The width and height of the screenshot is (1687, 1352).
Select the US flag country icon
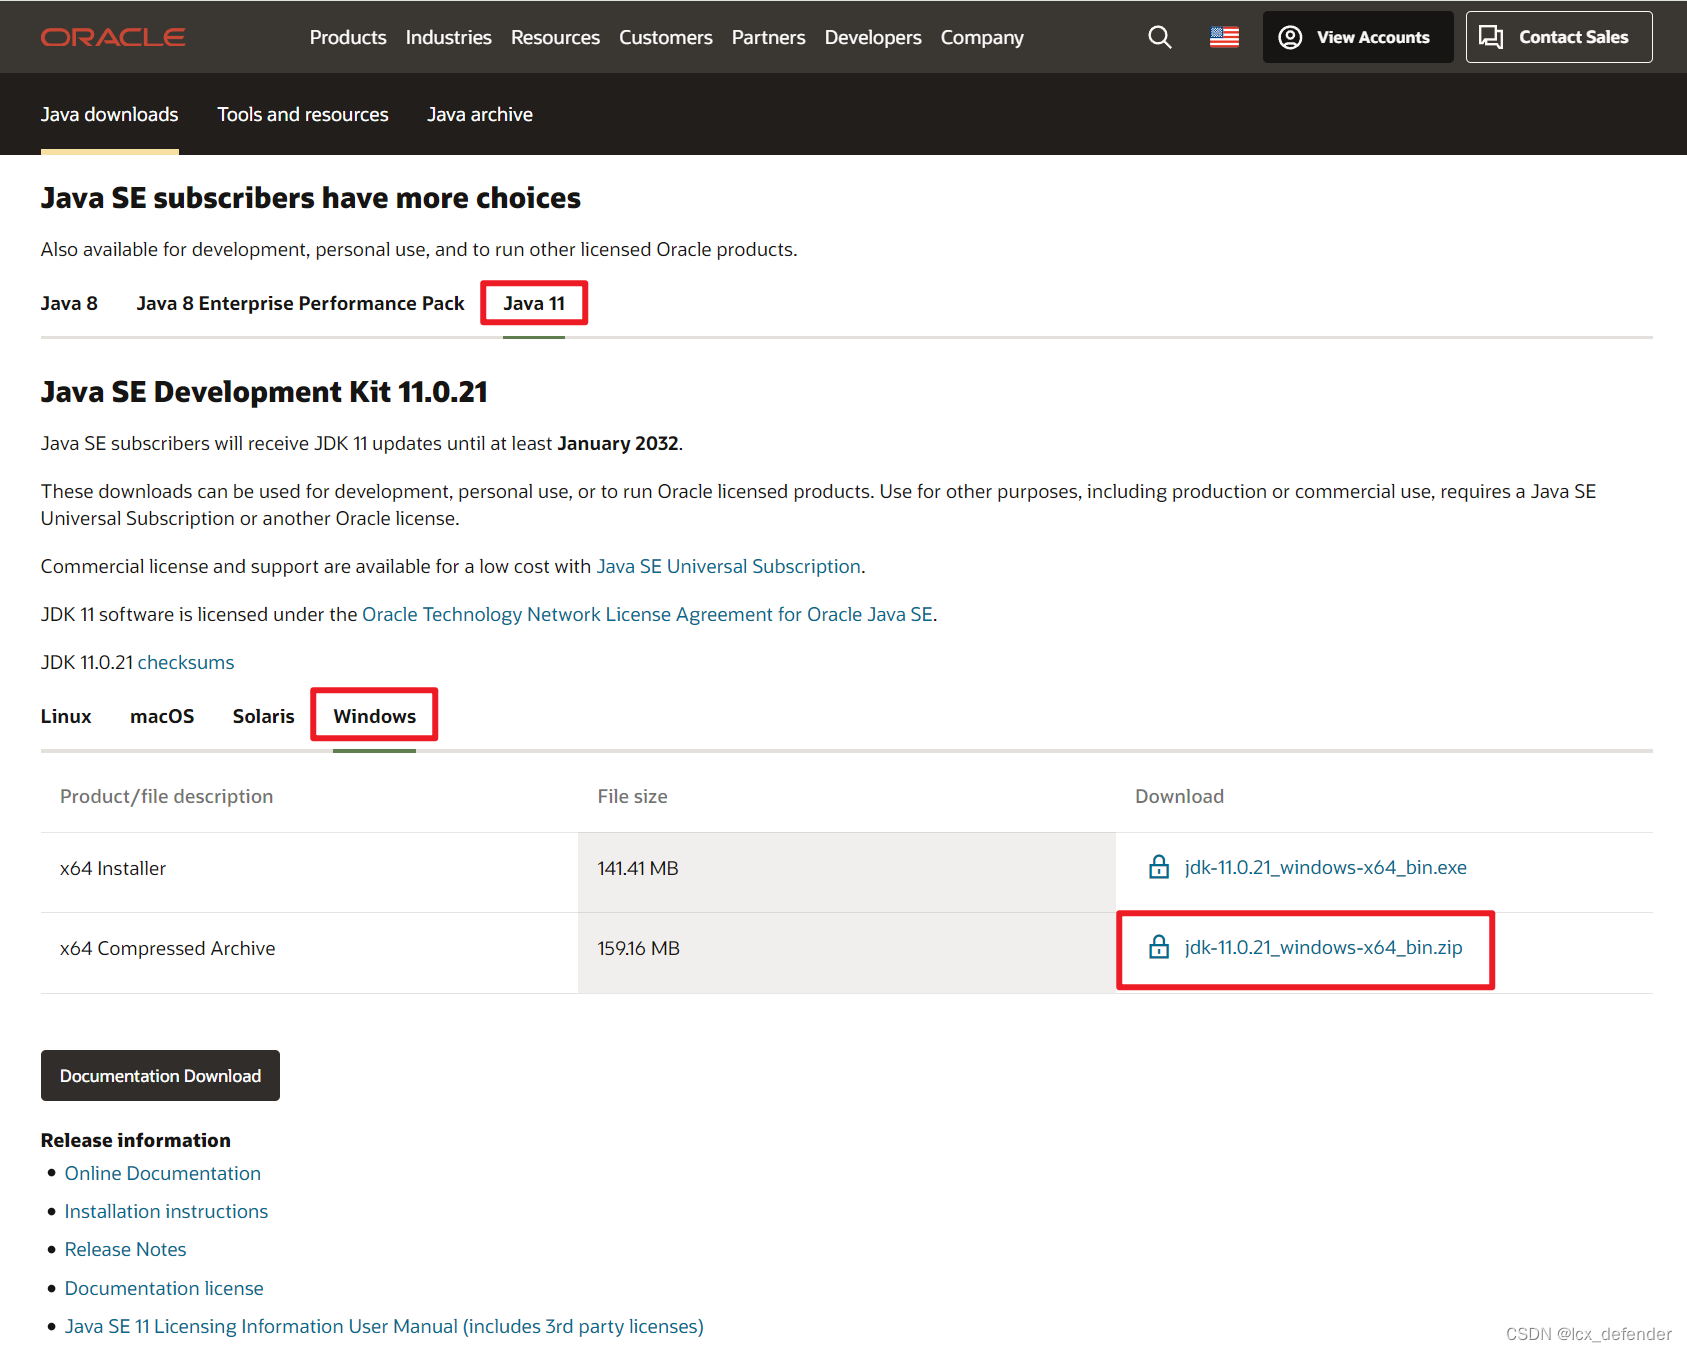coord(1224,37)
